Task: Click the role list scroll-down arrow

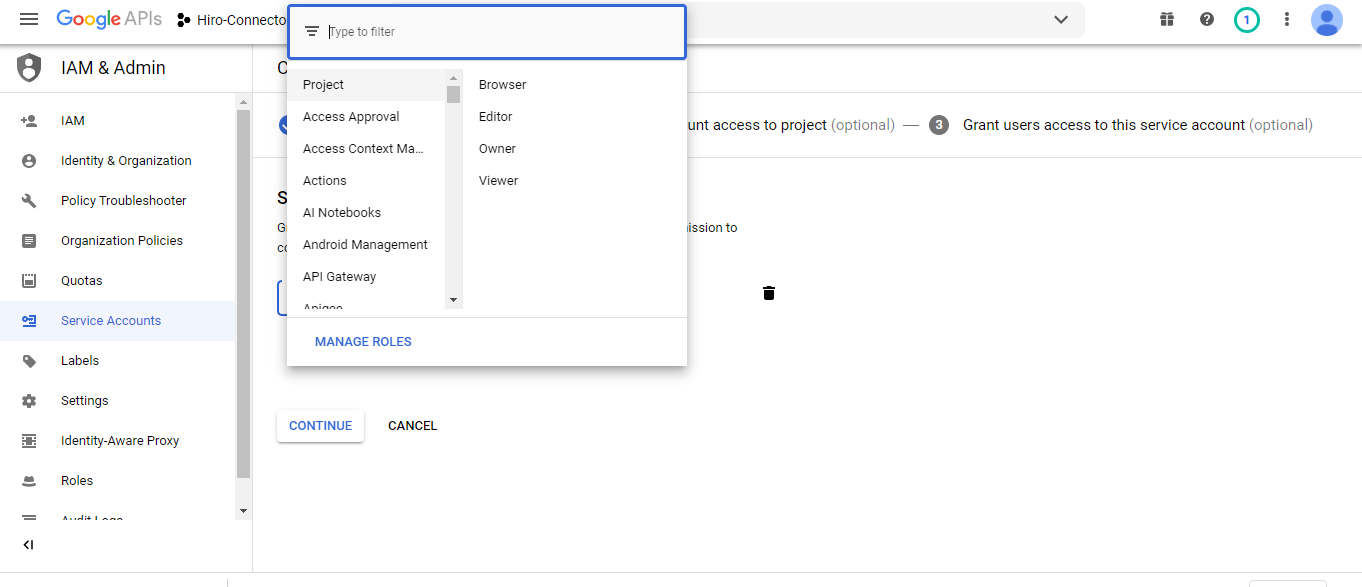Action: [x=453, y=300]
